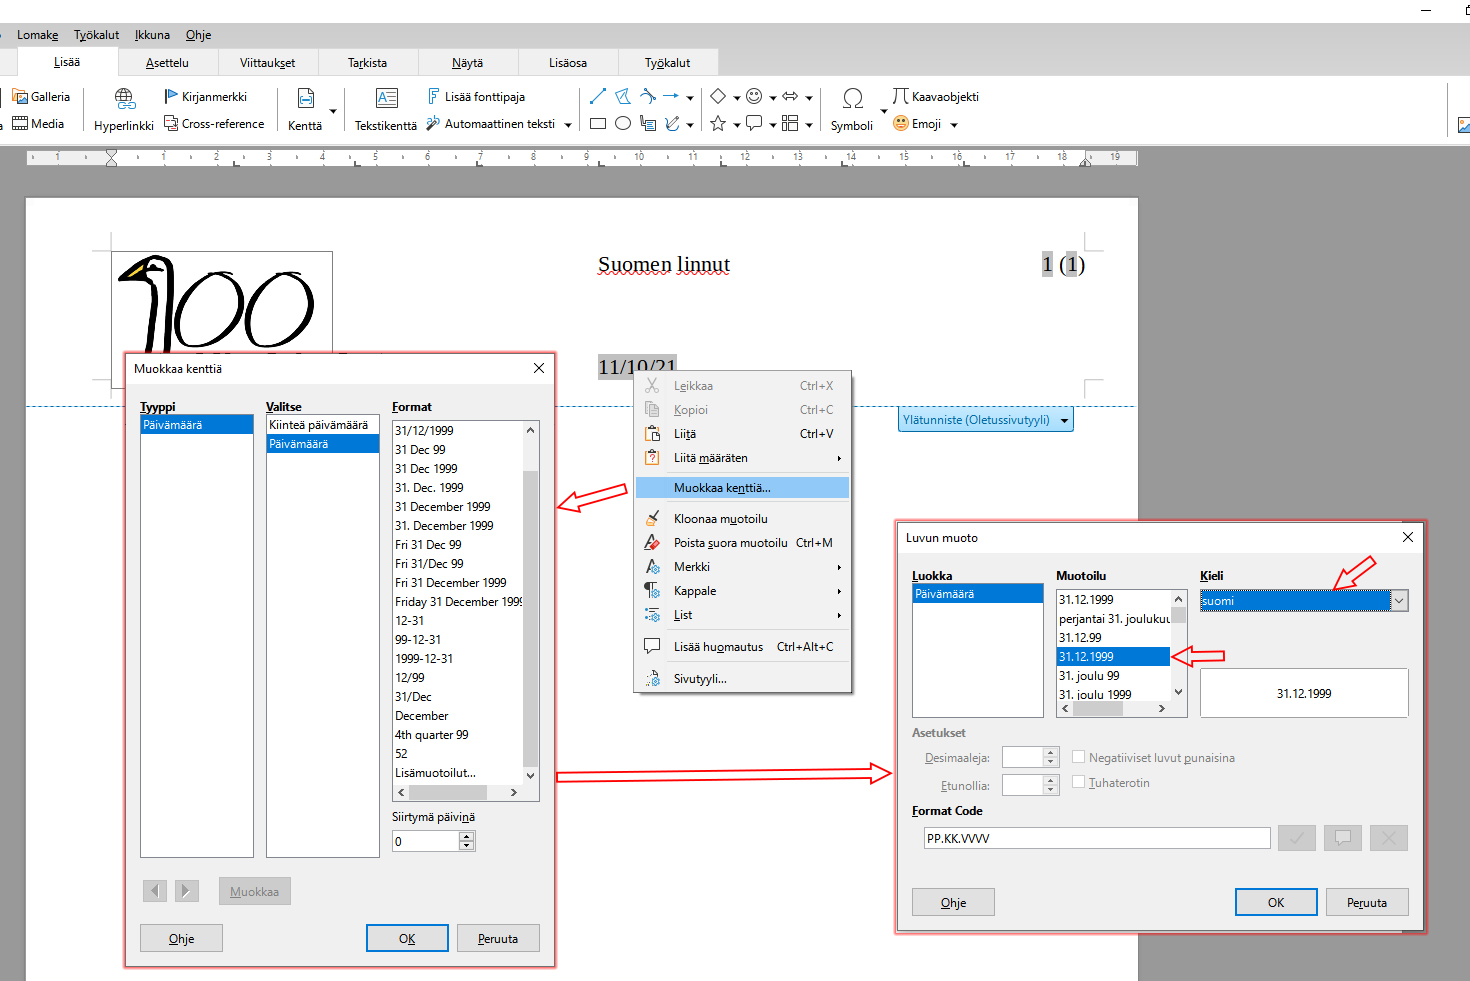Open the Hyperlinkki tool
This screenshot has width=1470, height=981.
[124, 110]
